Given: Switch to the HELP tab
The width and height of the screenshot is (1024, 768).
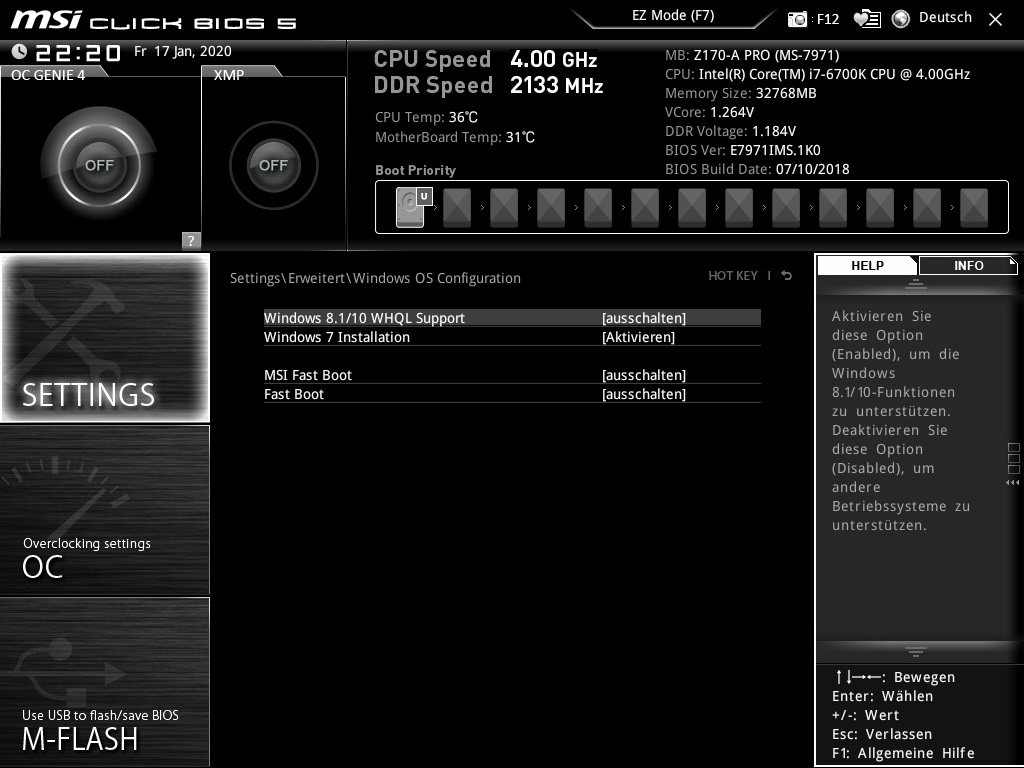Looking at the screenshot, I should click(867, 266).
